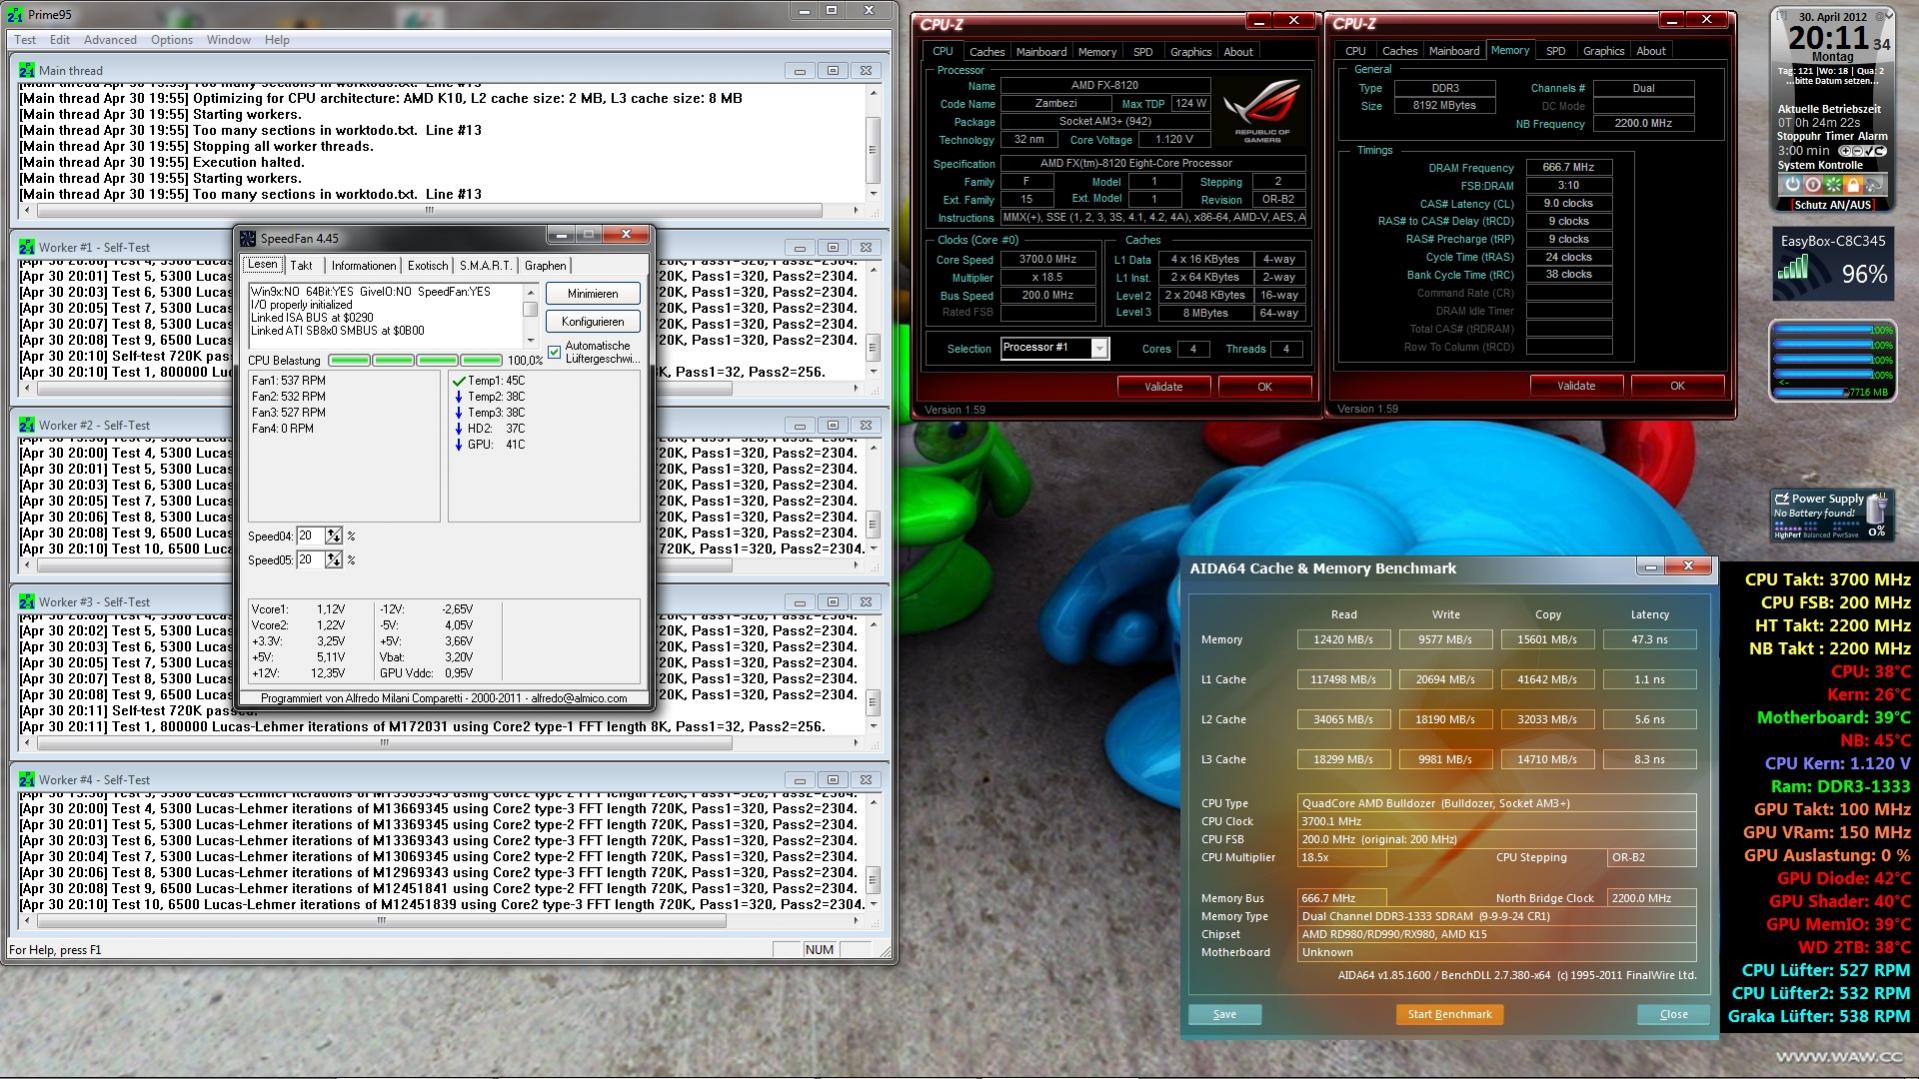Image resolution: width=1919 pixels, height=1079 pixels.
Task: Click the GPU down-arrow icon in SpeedFan
Action: pyautogui.click(x=459, y=445)
